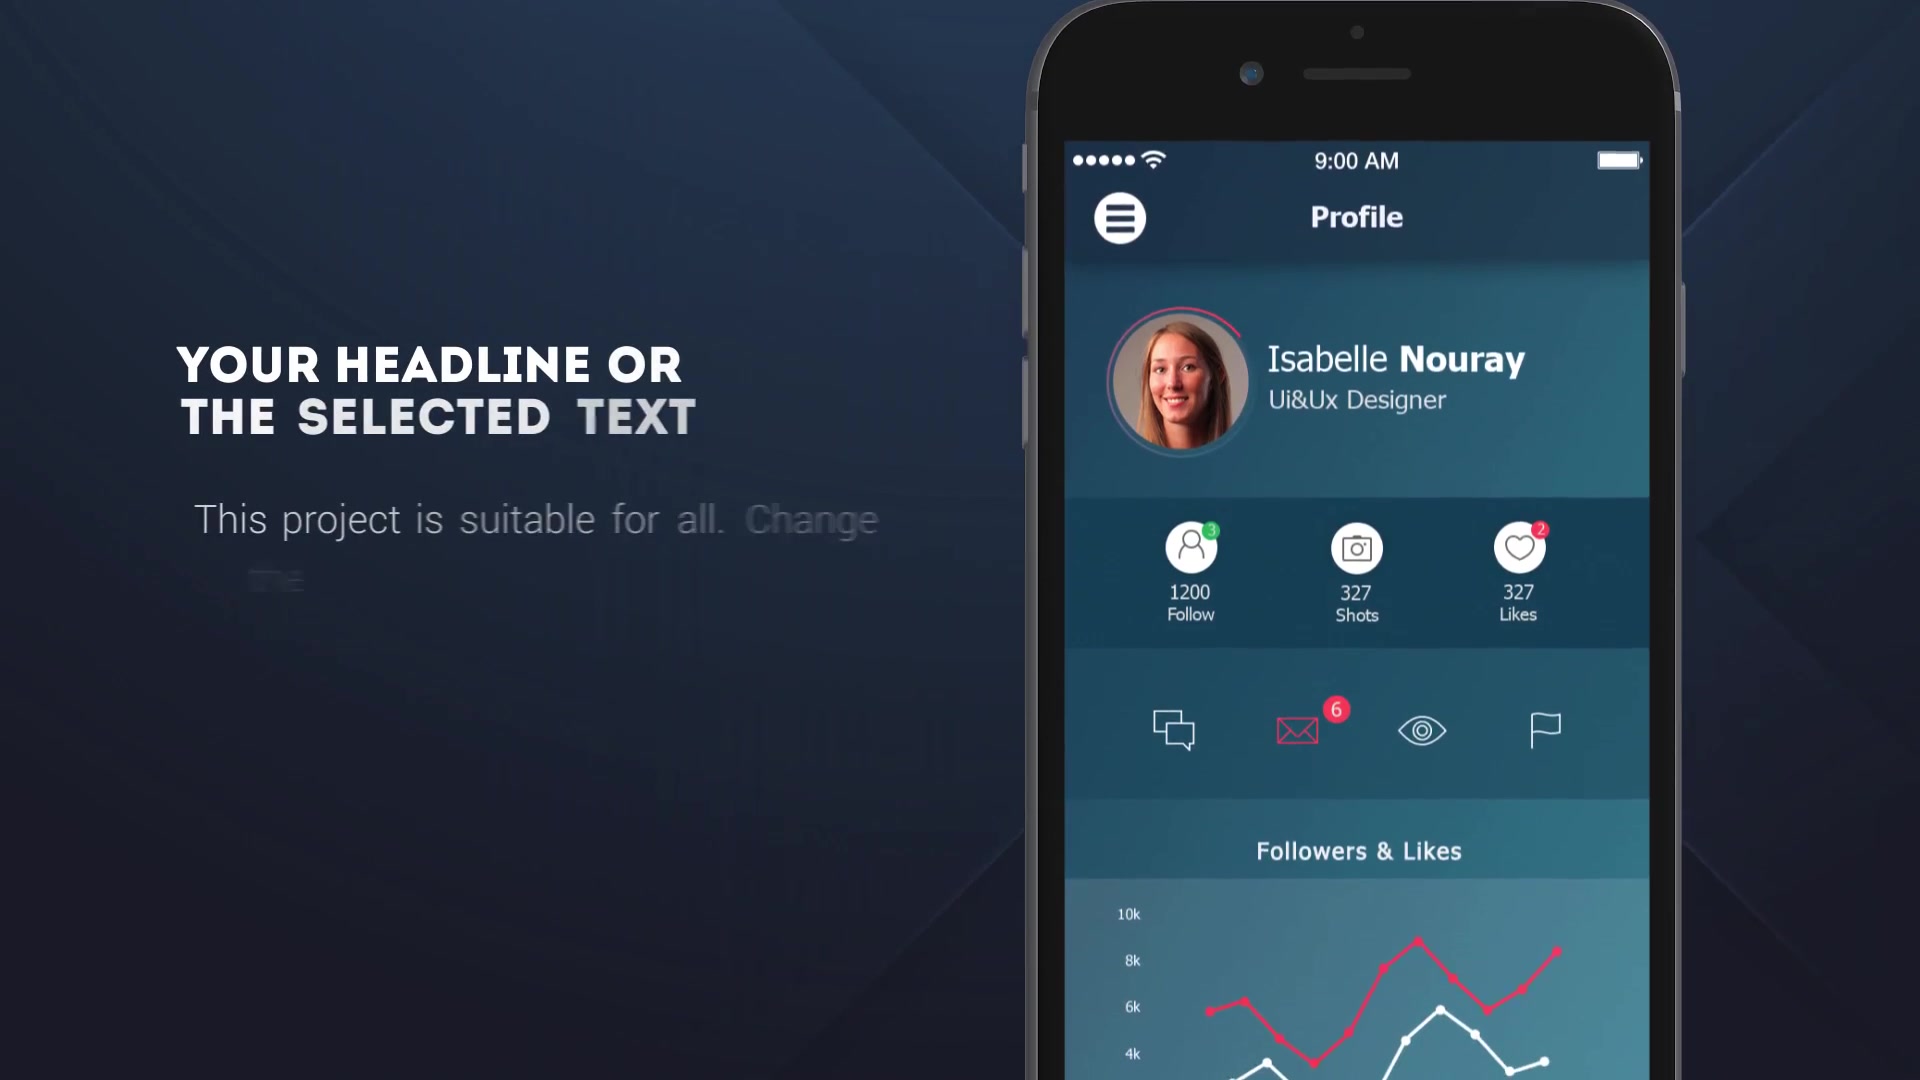Click the eye visibility icon
This screenshot has height=1080, width=1920.
point(1423,731)
